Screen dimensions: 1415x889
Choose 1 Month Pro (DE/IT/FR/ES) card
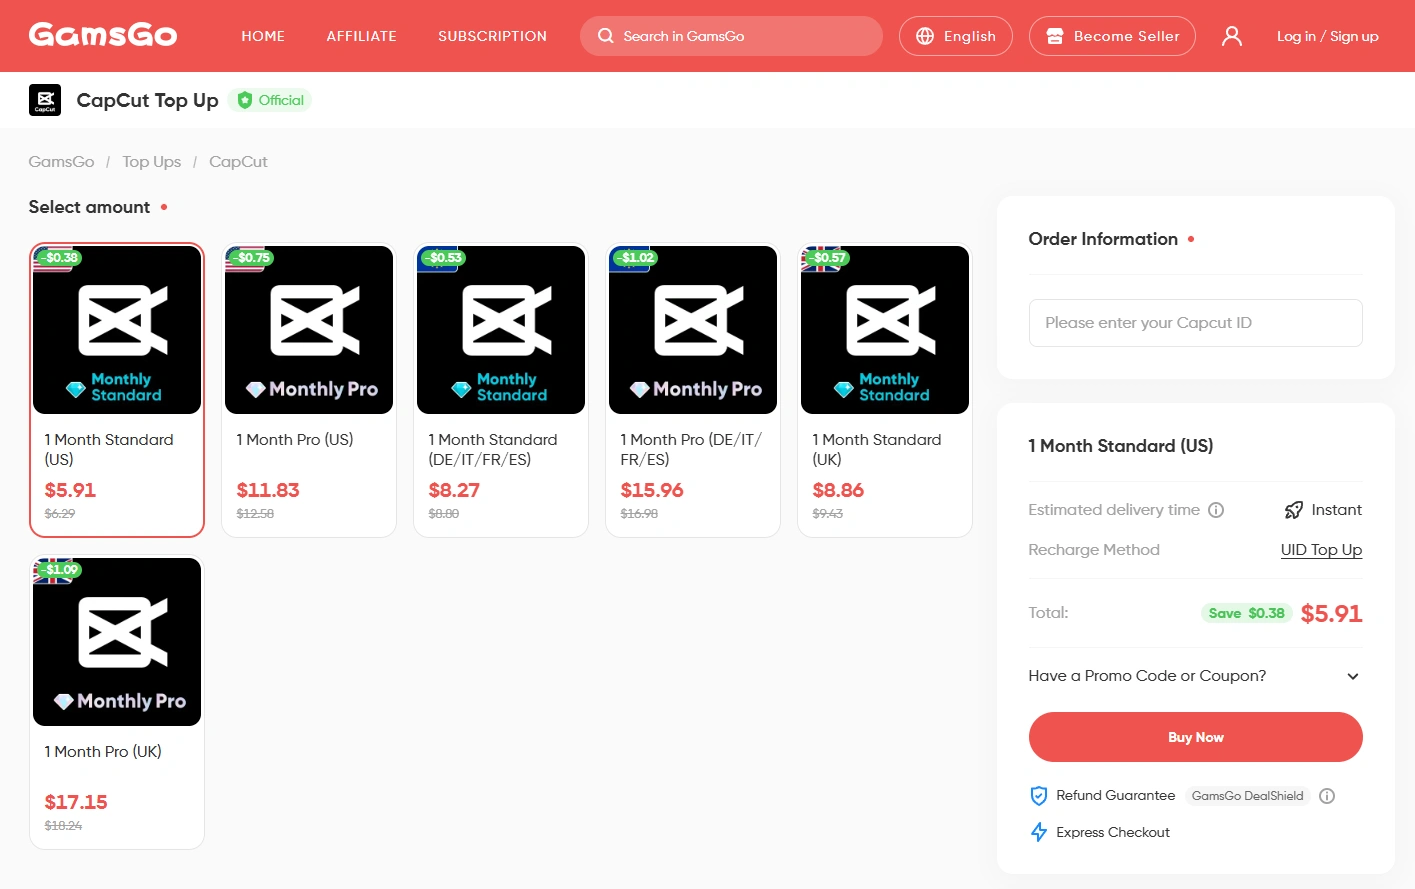(x=693, y=390)
